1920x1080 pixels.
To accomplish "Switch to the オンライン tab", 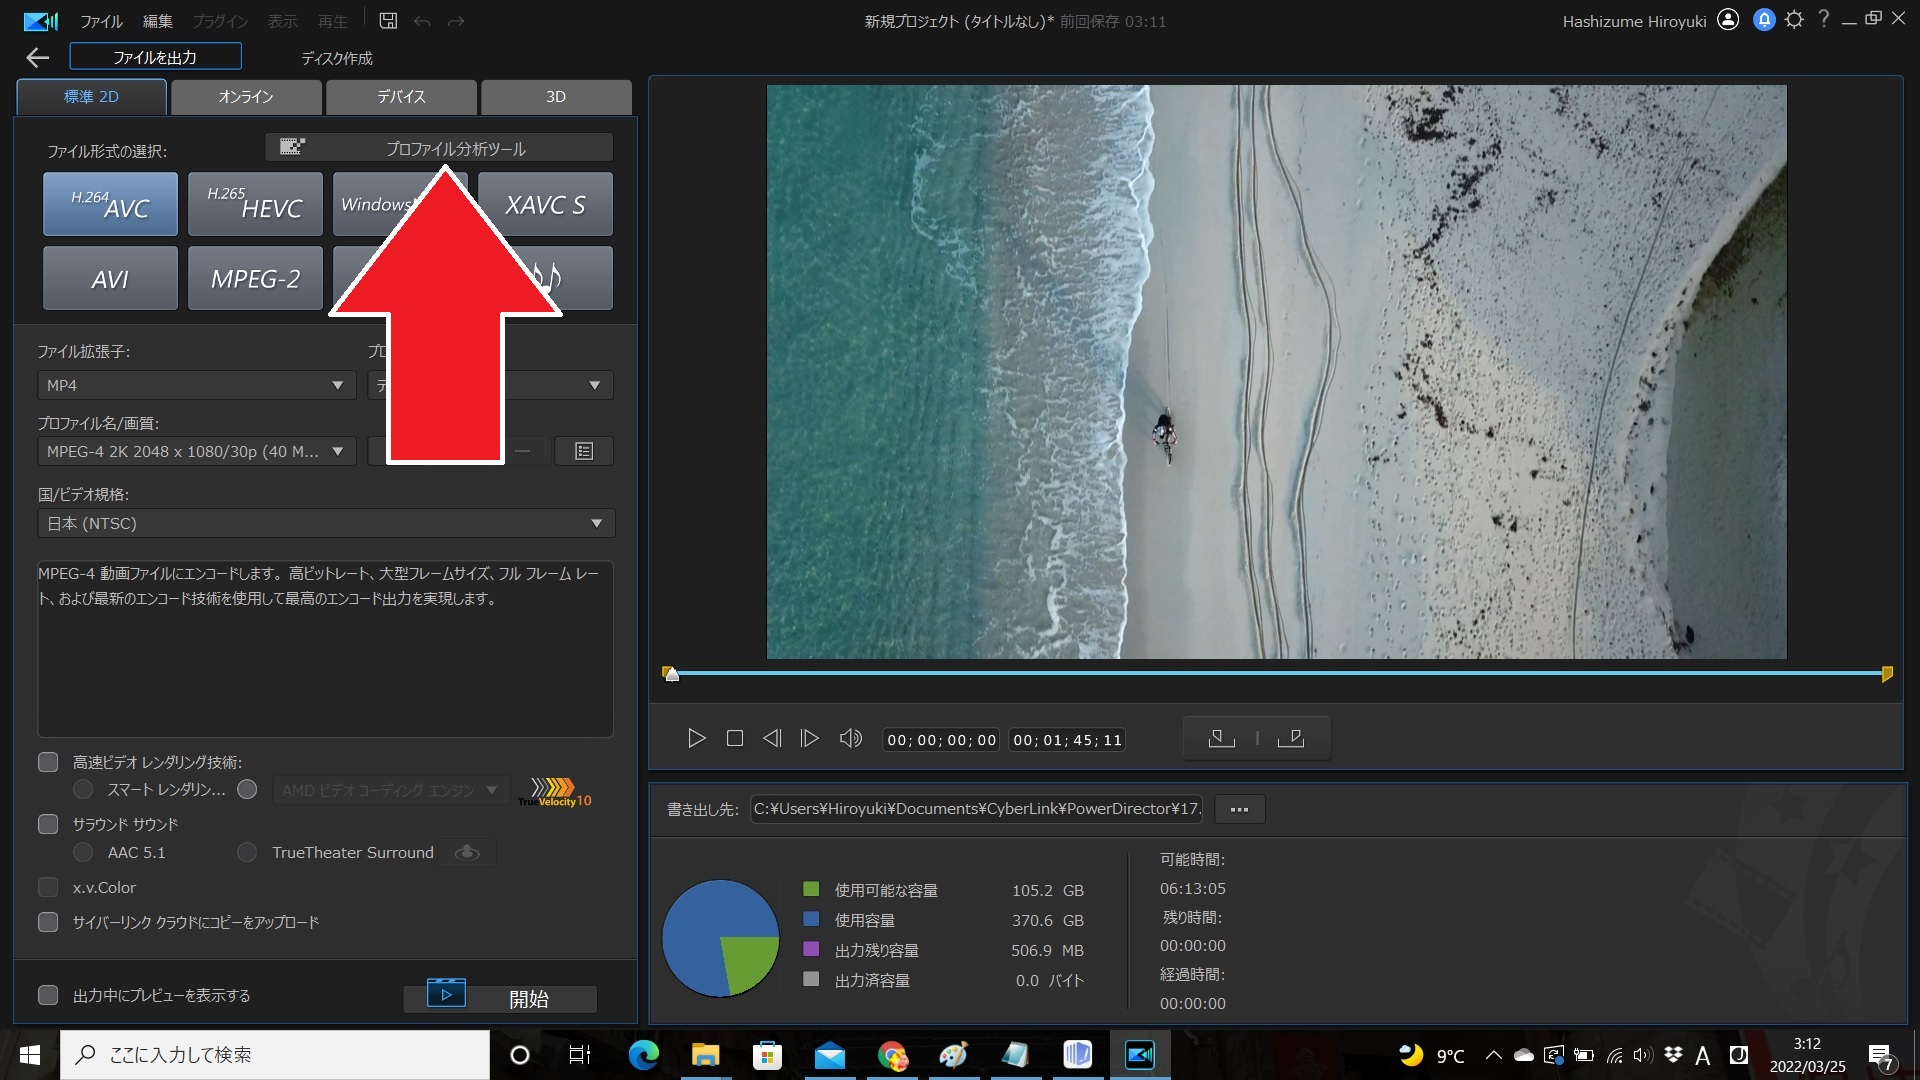I will [246, 97].
